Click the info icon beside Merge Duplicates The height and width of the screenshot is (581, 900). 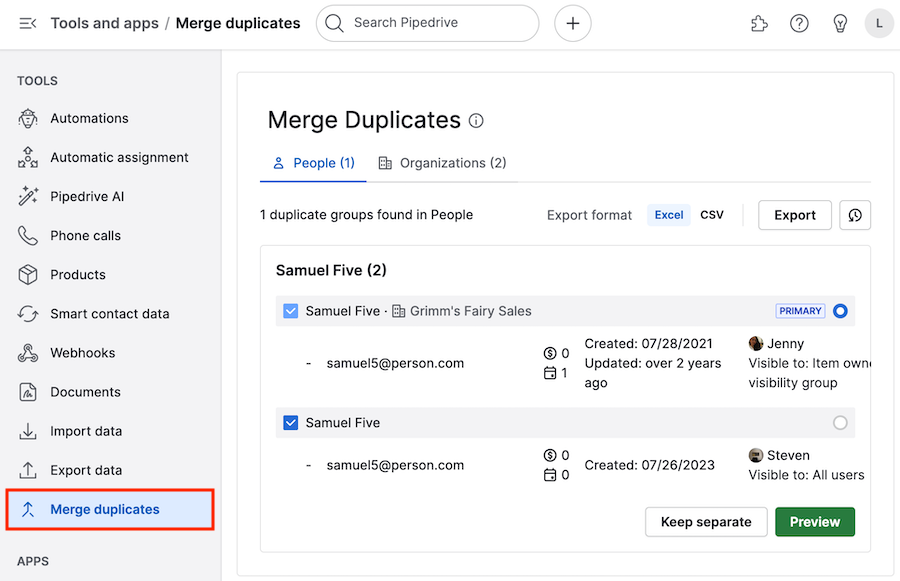(x=476, y=121)
